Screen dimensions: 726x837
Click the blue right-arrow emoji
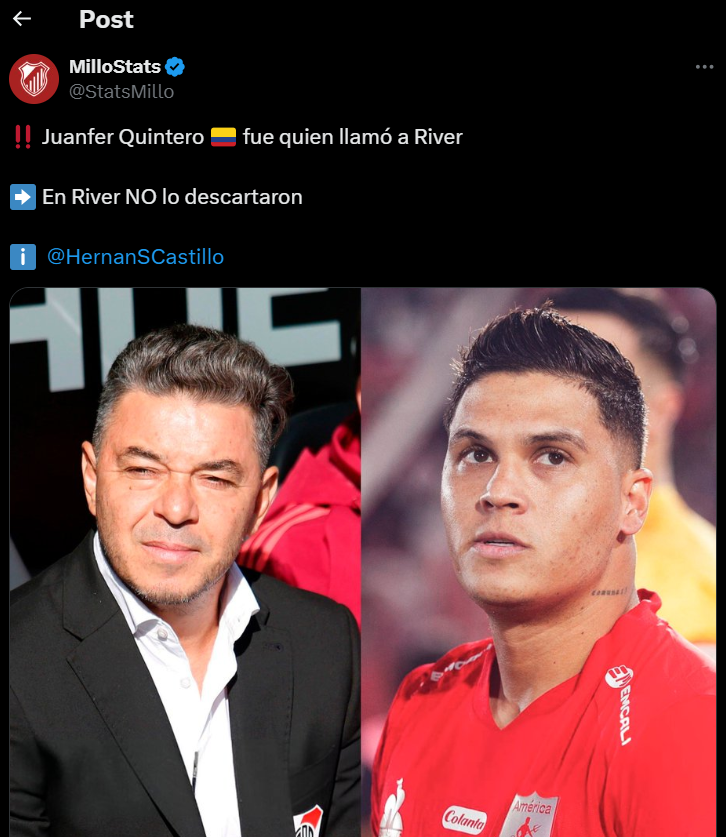coord(23,197)
